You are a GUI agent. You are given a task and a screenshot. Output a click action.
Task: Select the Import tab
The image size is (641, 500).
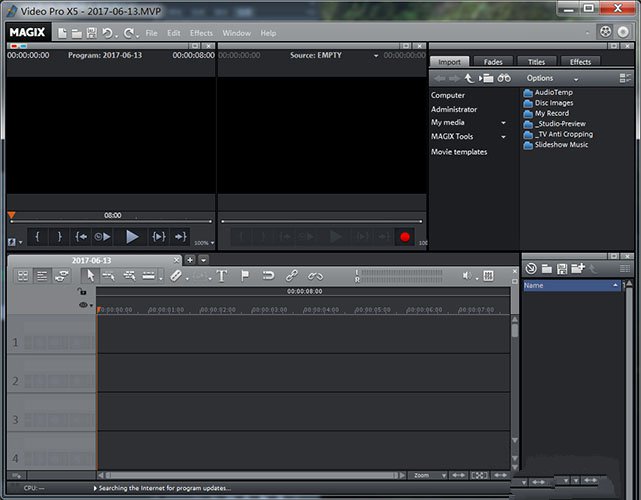[449, 62]
